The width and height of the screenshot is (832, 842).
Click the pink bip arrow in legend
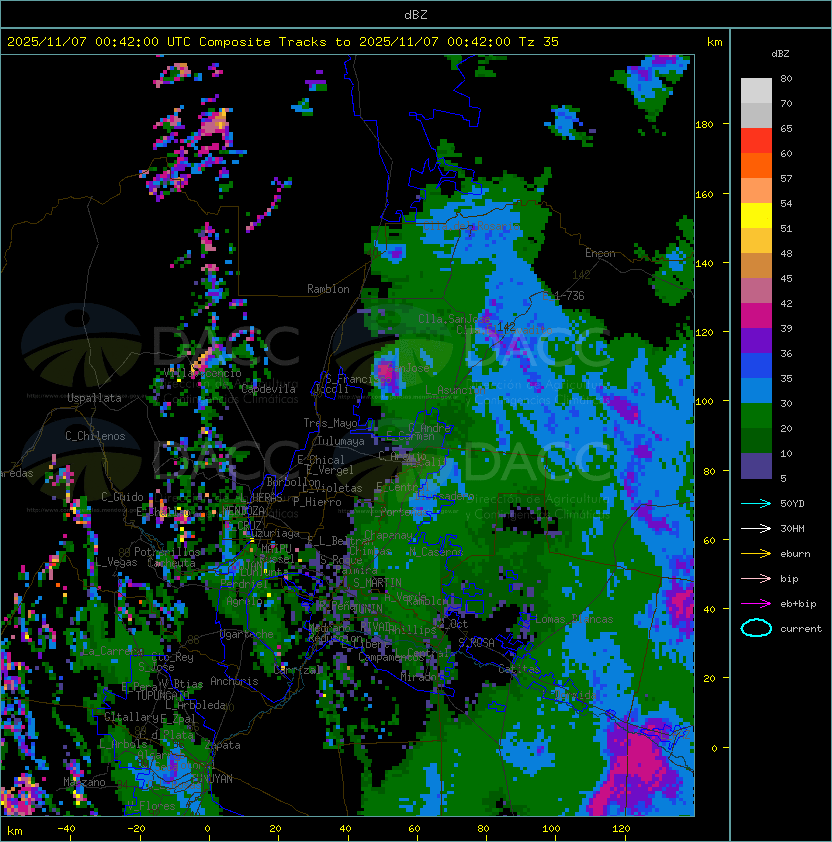(756, 578)
